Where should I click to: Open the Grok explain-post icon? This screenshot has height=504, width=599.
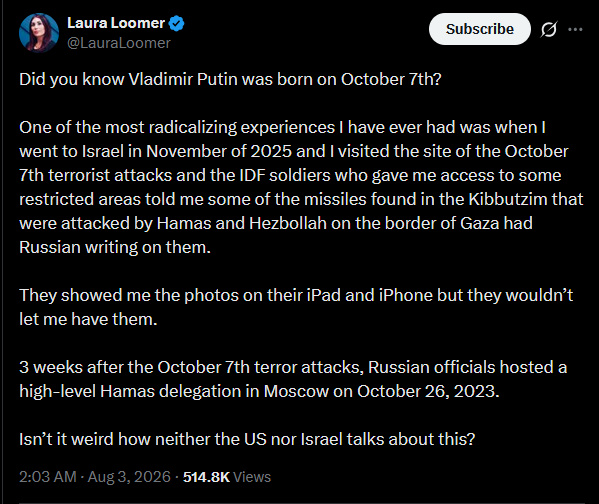point(549,29)
